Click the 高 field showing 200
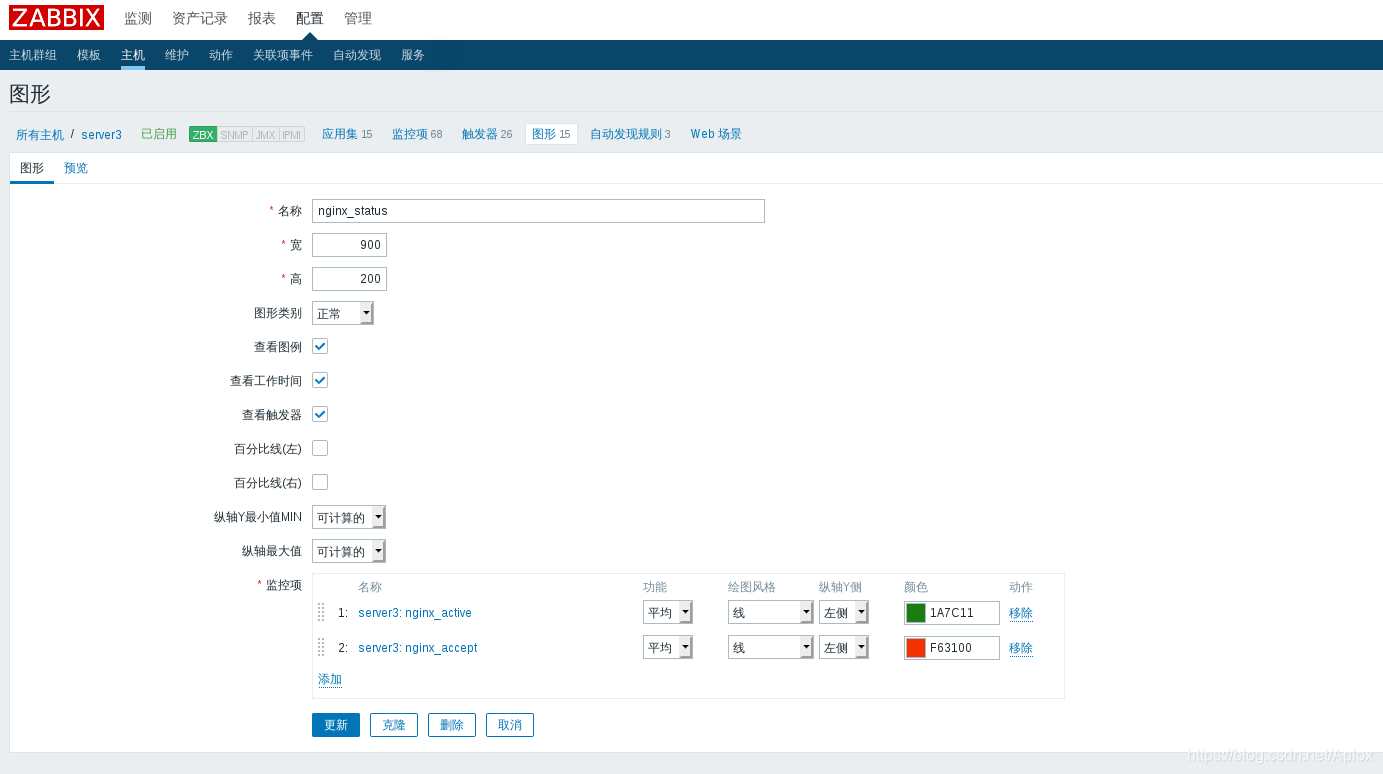The height and width of the screenshot is (774, 1383). (349, 279)
